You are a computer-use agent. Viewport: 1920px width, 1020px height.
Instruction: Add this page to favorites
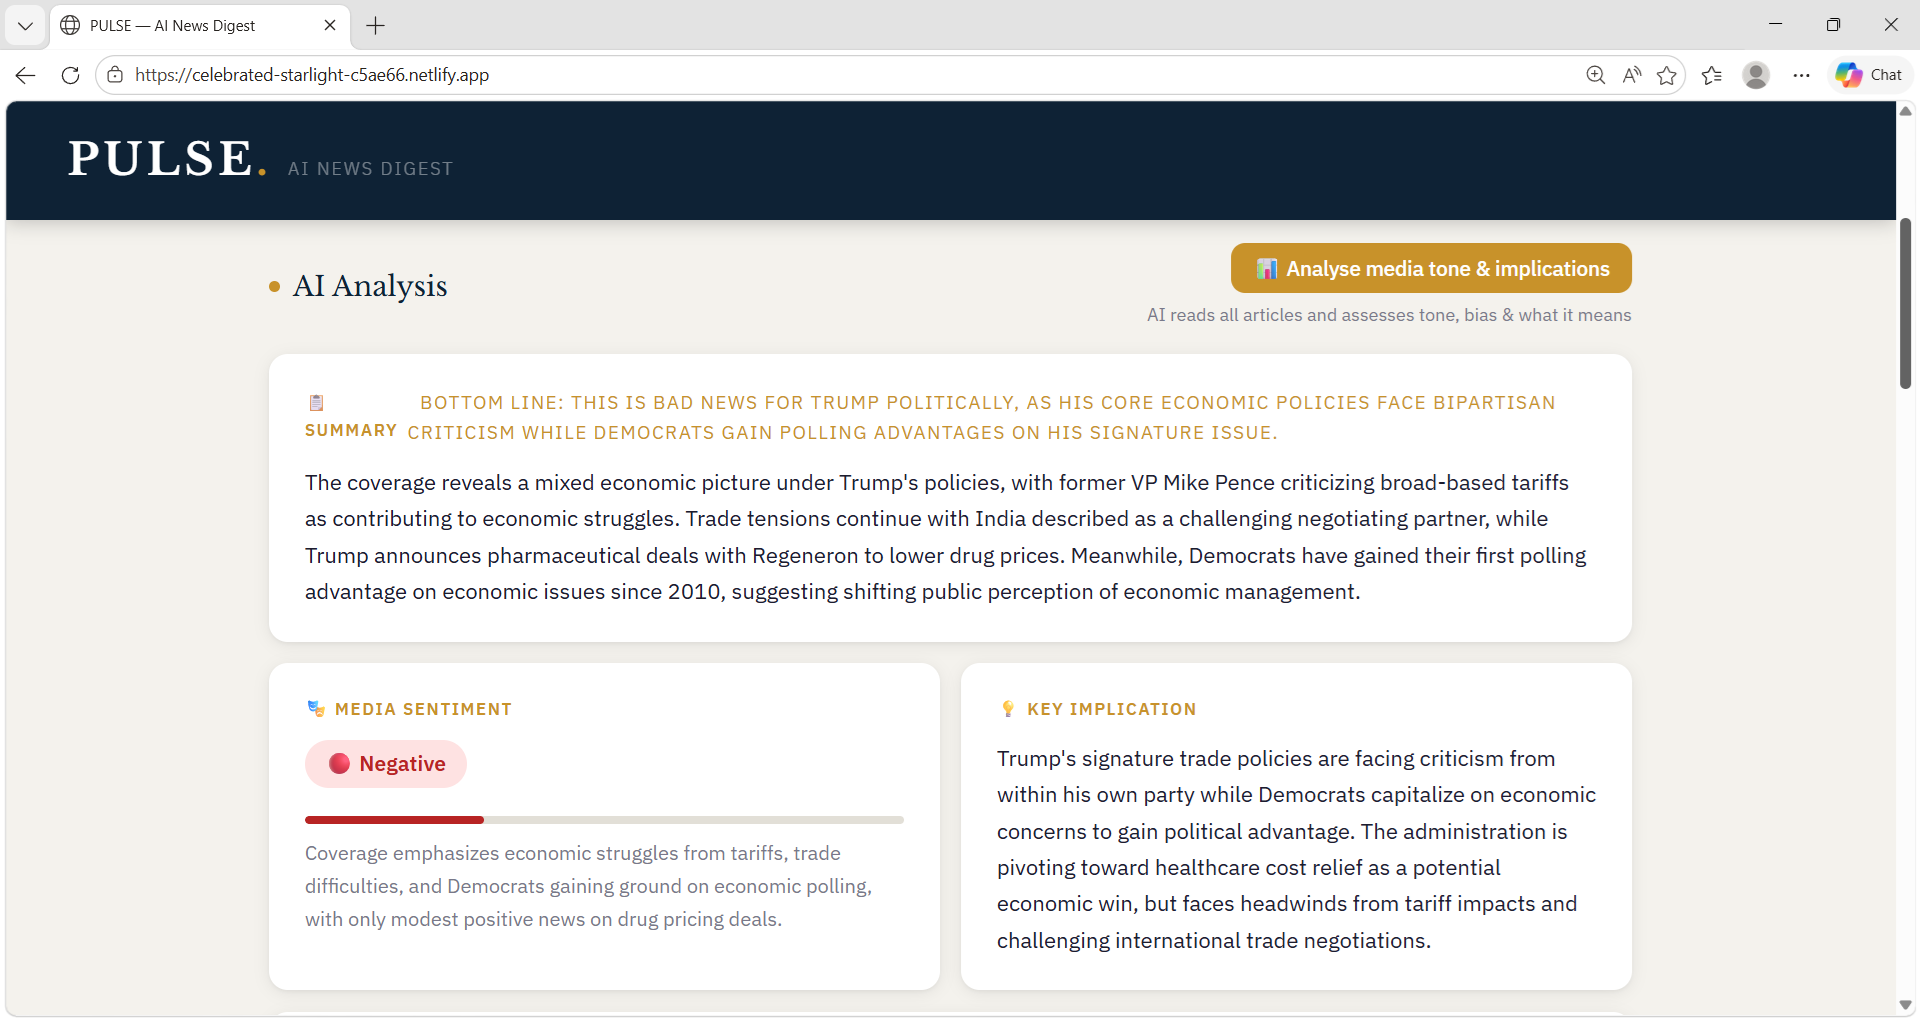pos(1667,74)
